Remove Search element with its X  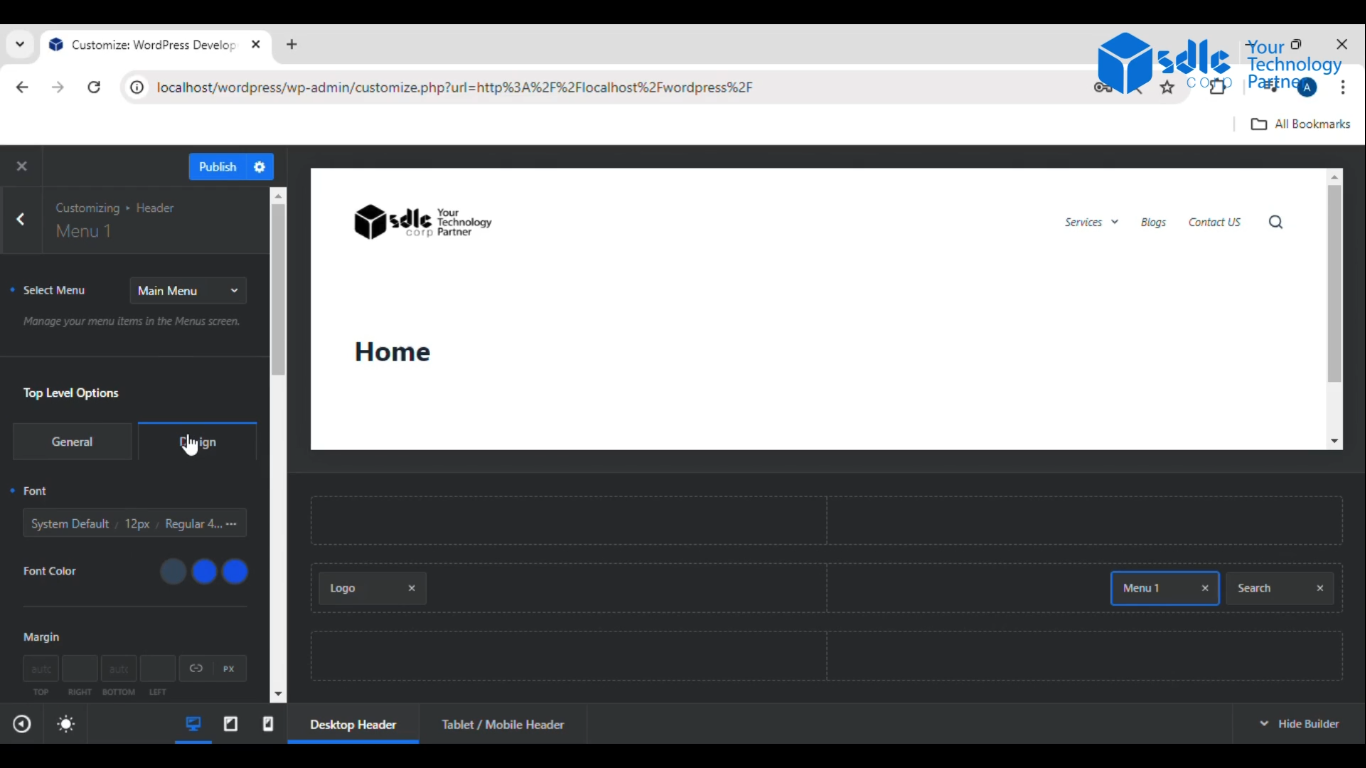click(x=1320, y=588)
